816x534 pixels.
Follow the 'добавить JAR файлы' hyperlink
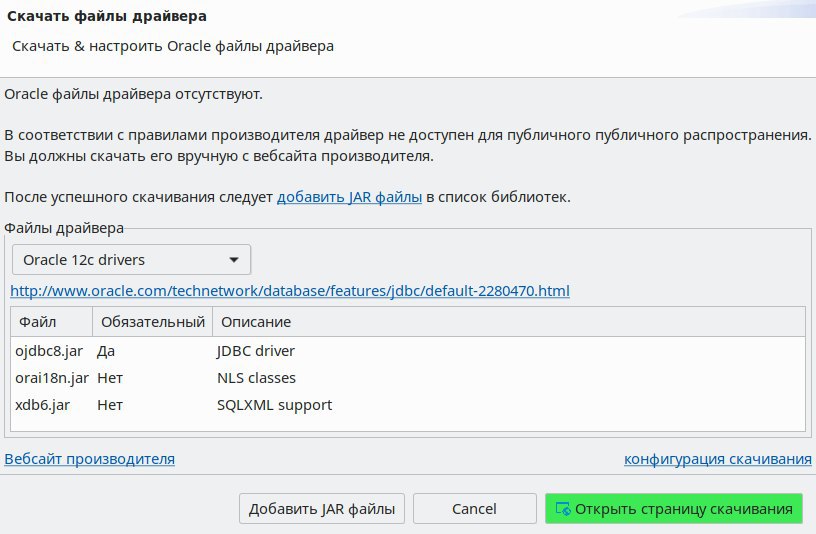349,197
